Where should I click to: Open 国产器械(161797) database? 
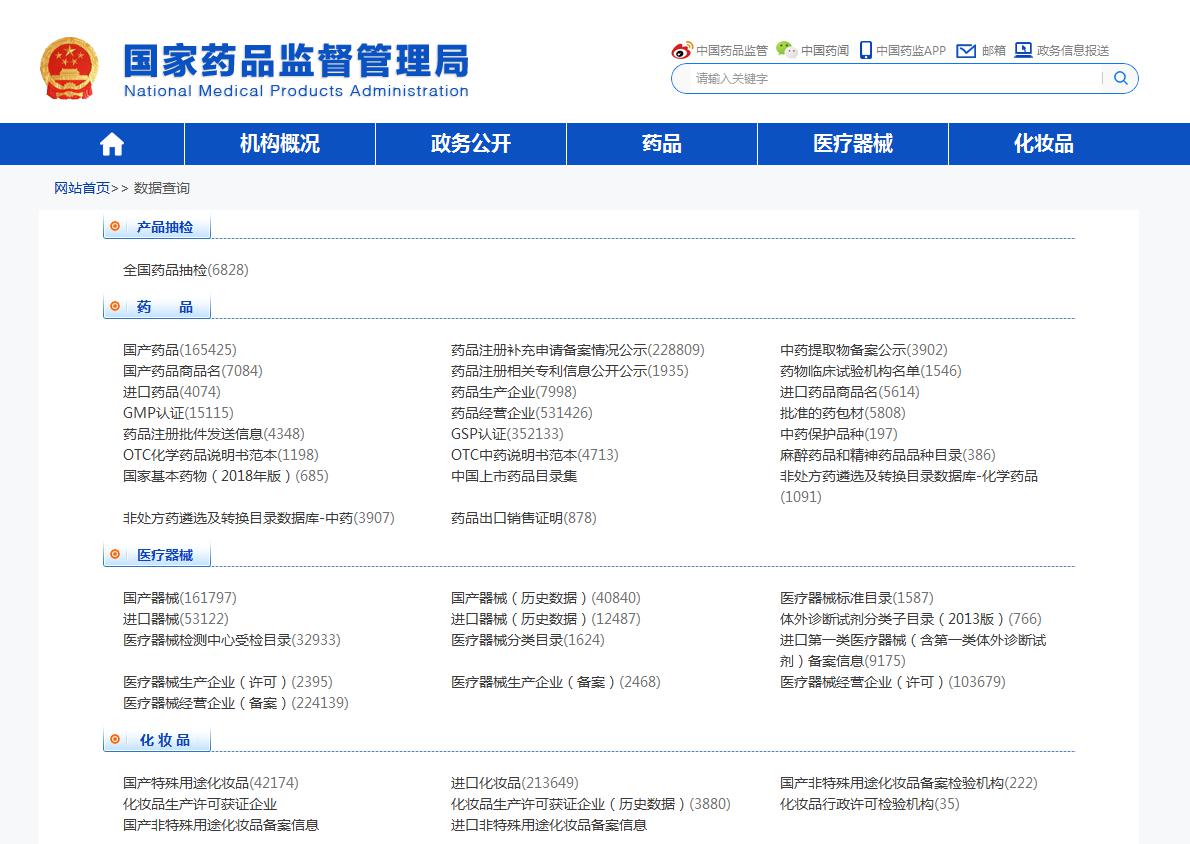(x=180, y=598)
